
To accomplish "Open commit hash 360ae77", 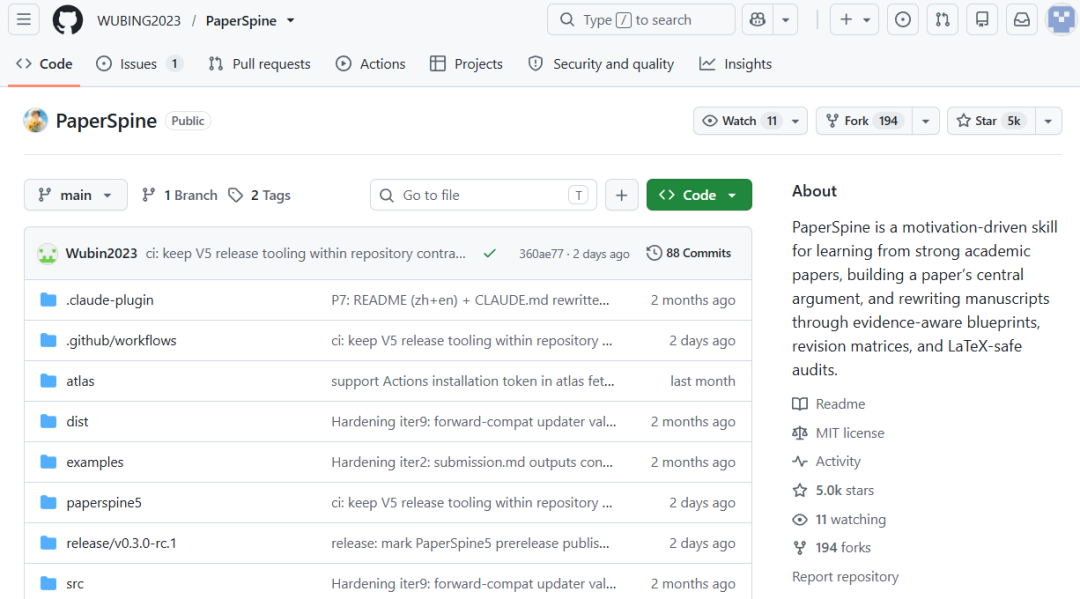I will [x=541, y=253].
